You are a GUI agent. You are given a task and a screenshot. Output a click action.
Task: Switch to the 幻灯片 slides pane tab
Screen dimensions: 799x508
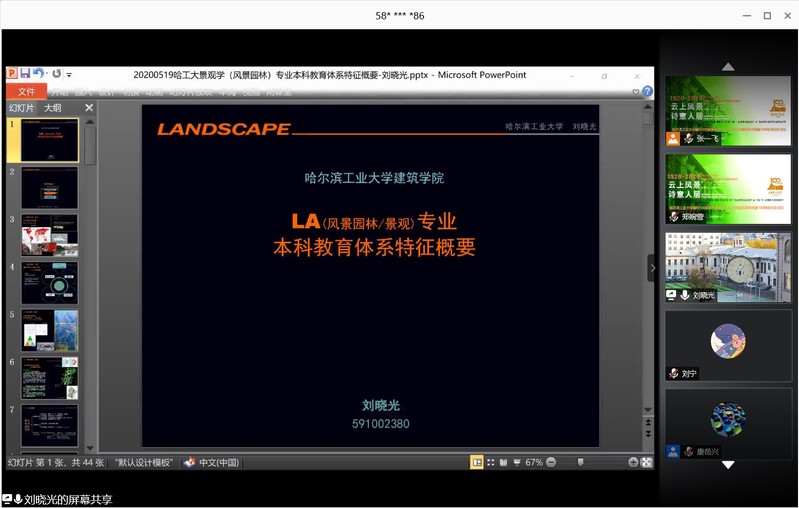coord(21,108)
